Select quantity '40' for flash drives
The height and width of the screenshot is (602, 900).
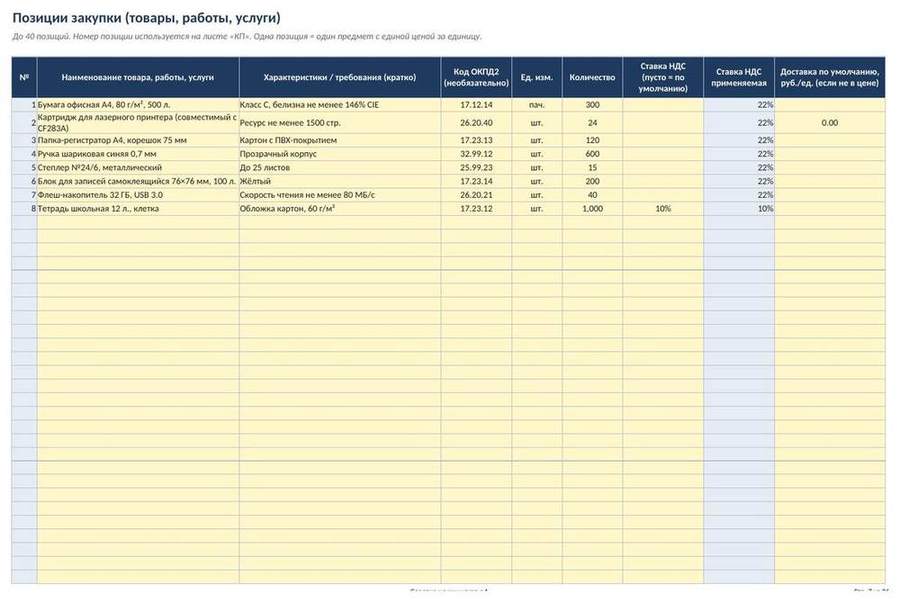592,195
